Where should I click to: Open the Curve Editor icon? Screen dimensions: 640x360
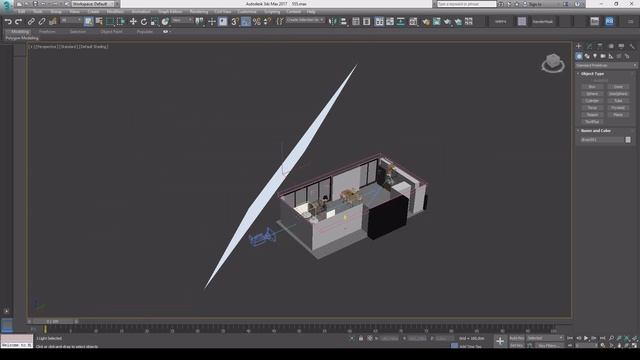(390, 22)
